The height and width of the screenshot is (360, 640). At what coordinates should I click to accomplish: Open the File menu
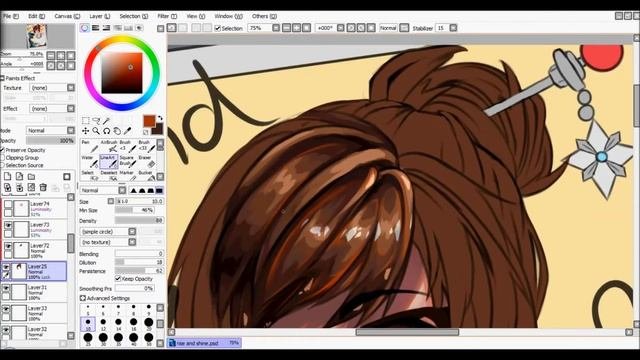click(x=11, y=16)
